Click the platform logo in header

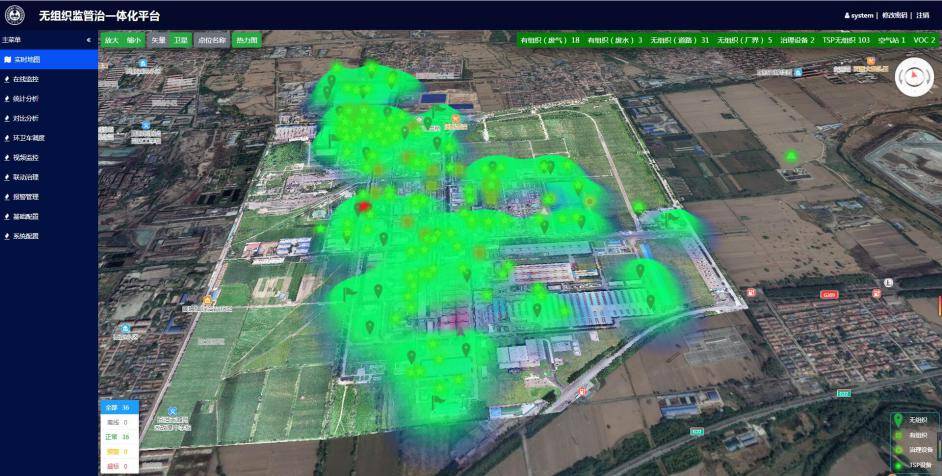pos(17,15)
